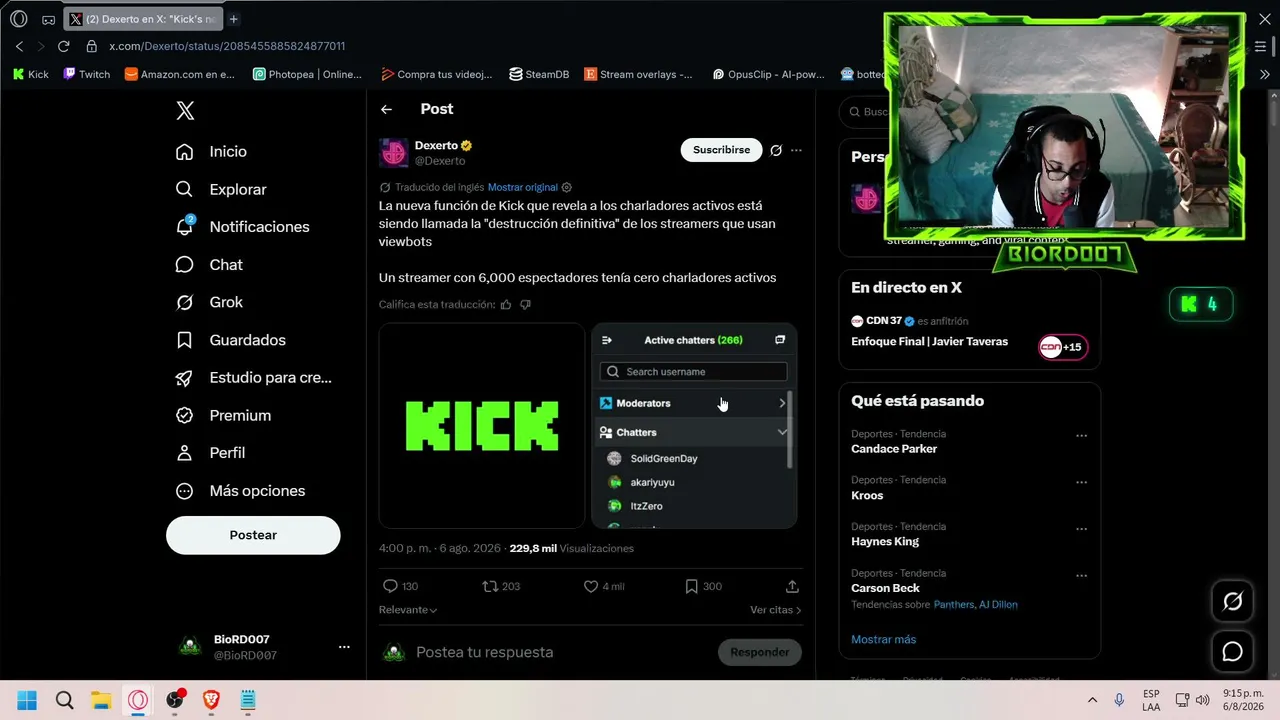The image size is (1280, 720).
Task: Open the Active chatters image thumbnail
Action: pos(694,425)
